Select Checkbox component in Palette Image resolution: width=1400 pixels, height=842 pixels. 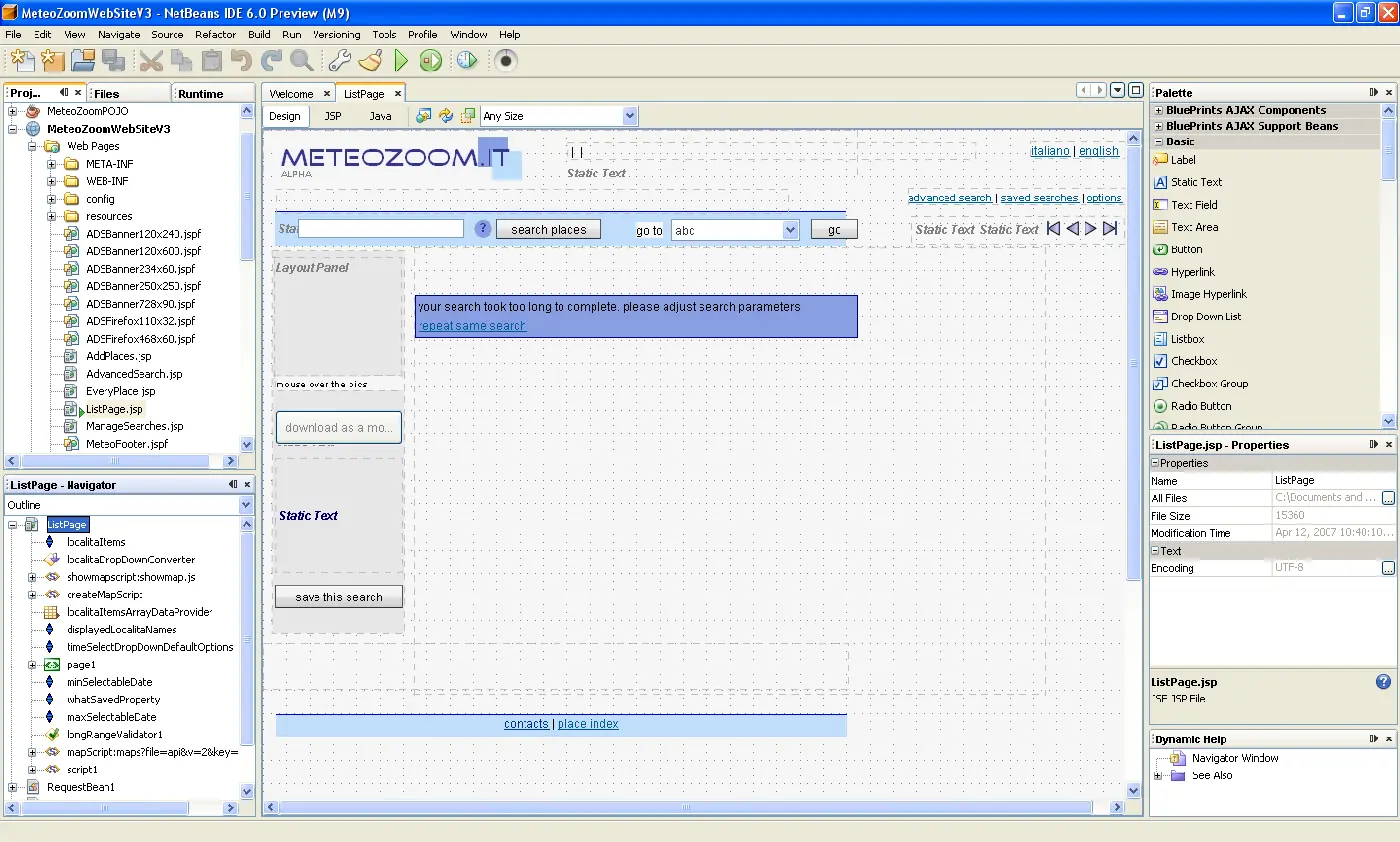(1194, 361)
